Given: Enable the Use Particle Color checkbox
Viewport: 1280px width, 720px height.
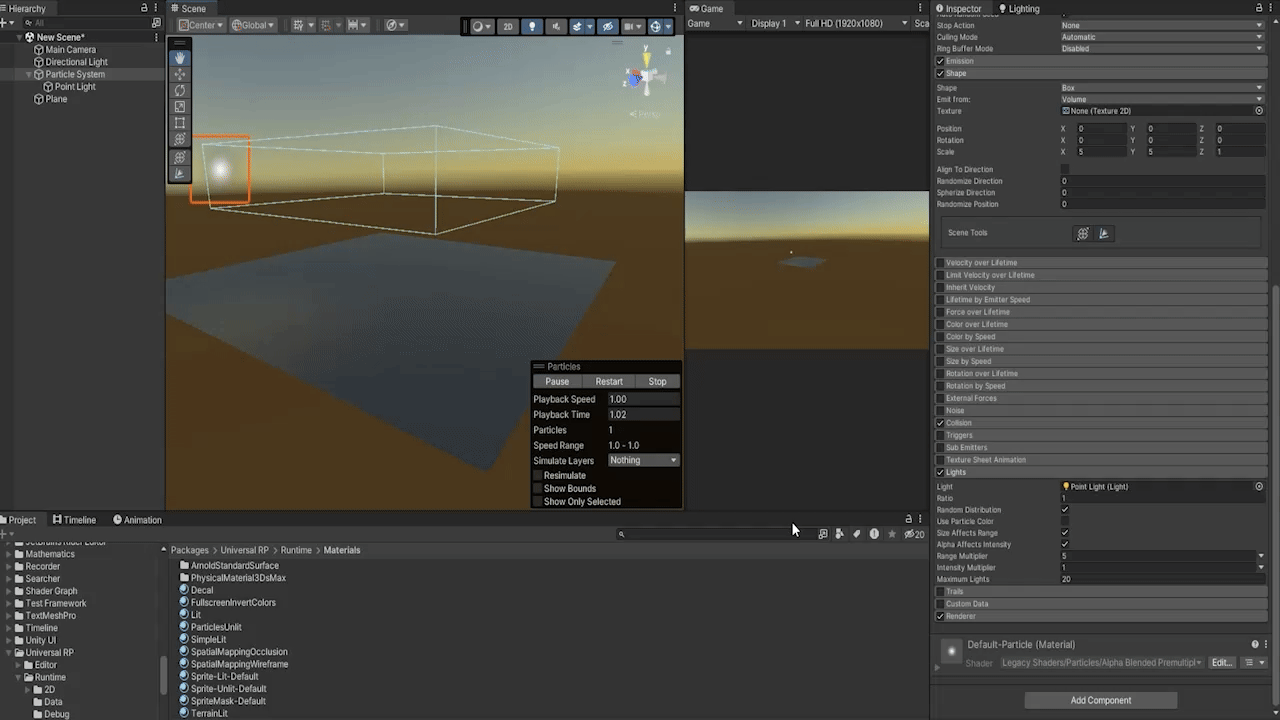Looking at the screenshot, I should [x=1065, y=521].
